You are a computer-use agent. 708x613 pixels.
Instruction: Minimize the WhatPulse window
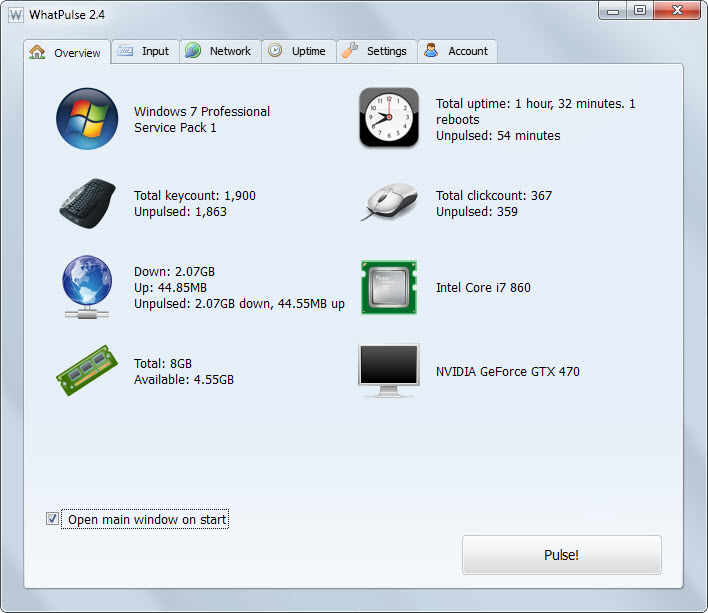coord(613,10)
